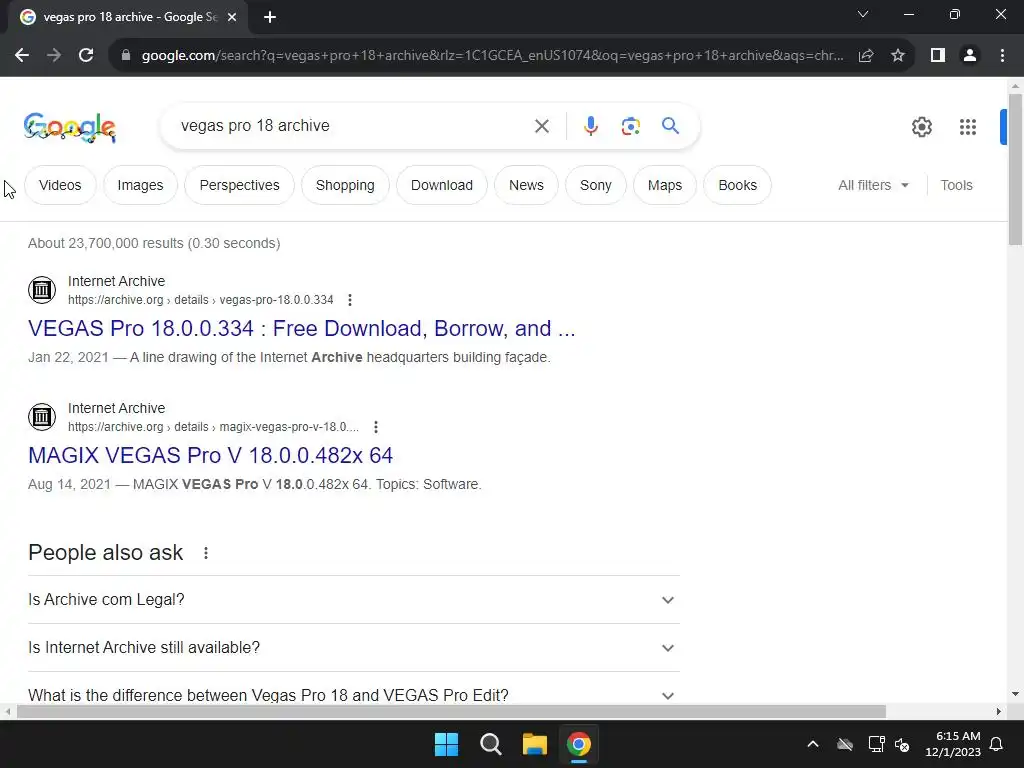Close the vegas pro 18 archive tab
The image size is (1024, 768).
click(x=232, y=17)
